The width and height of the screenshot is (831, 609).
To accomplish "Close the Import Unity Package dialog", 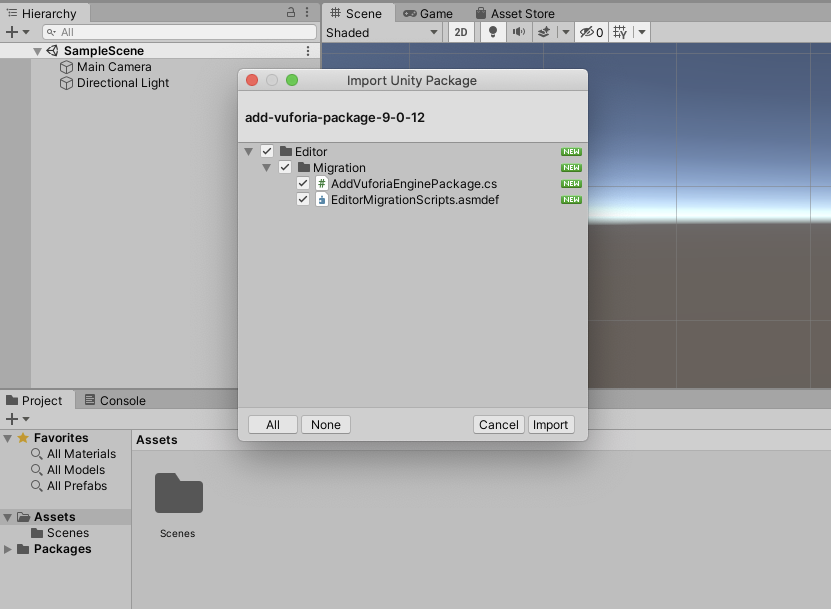I will [x=252, y=80].
